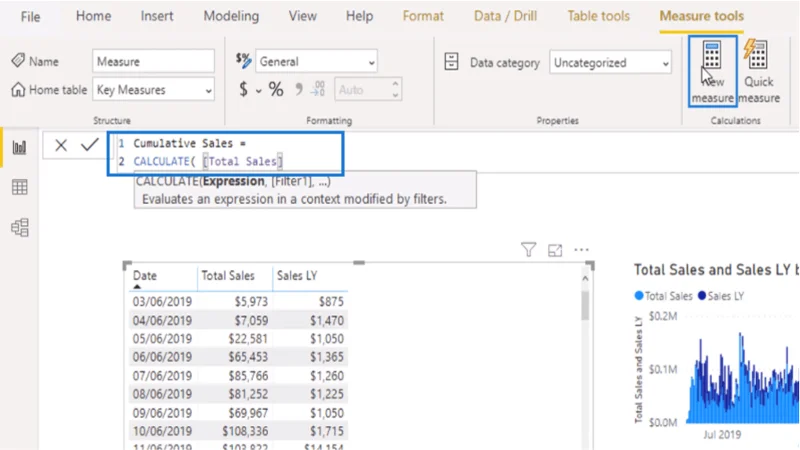800x450 pixels.
Task: Click the thousands separator comma icon
Action: point(299,90)
